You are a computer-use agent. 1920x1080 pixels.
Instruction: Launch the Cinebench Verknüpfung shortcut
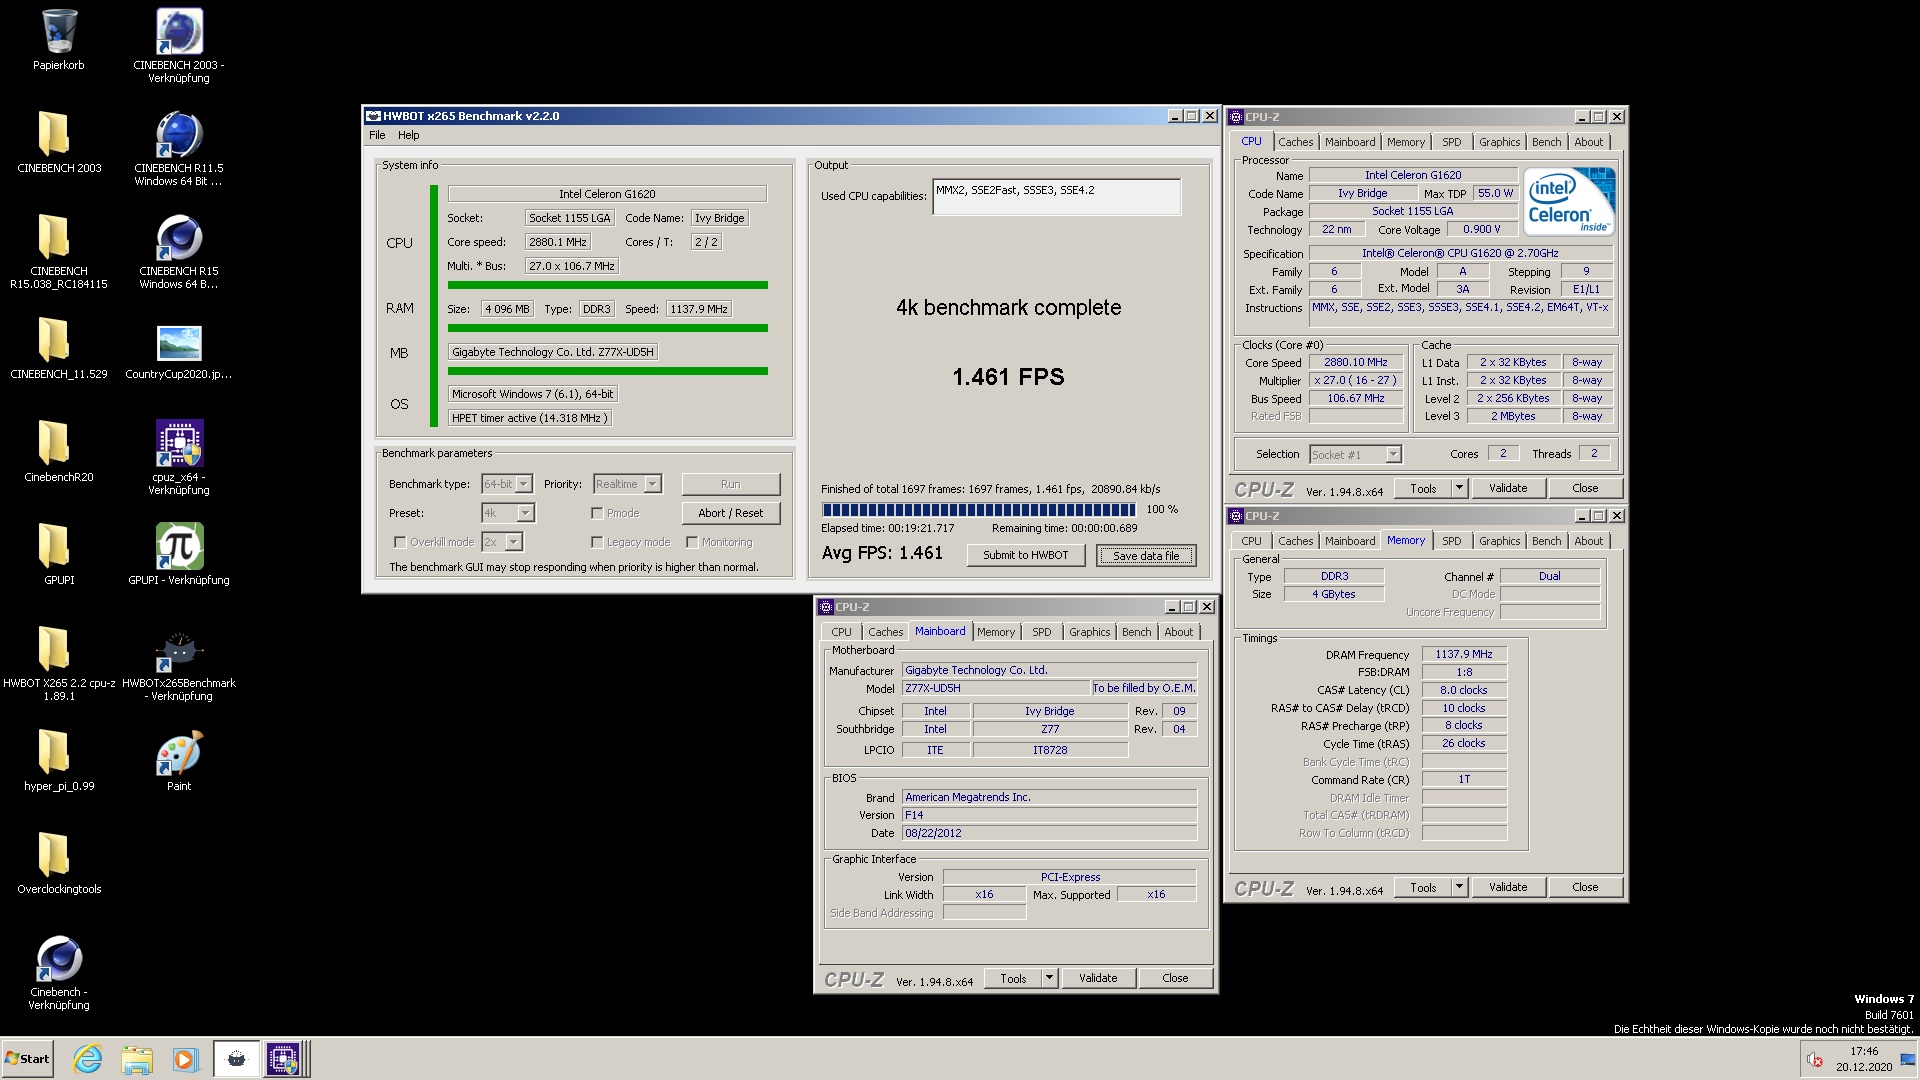(x=59, y=972)
